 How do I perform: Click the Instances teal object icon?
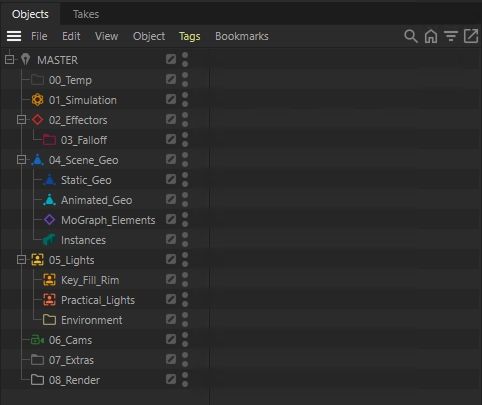click(x=49, y=240)
